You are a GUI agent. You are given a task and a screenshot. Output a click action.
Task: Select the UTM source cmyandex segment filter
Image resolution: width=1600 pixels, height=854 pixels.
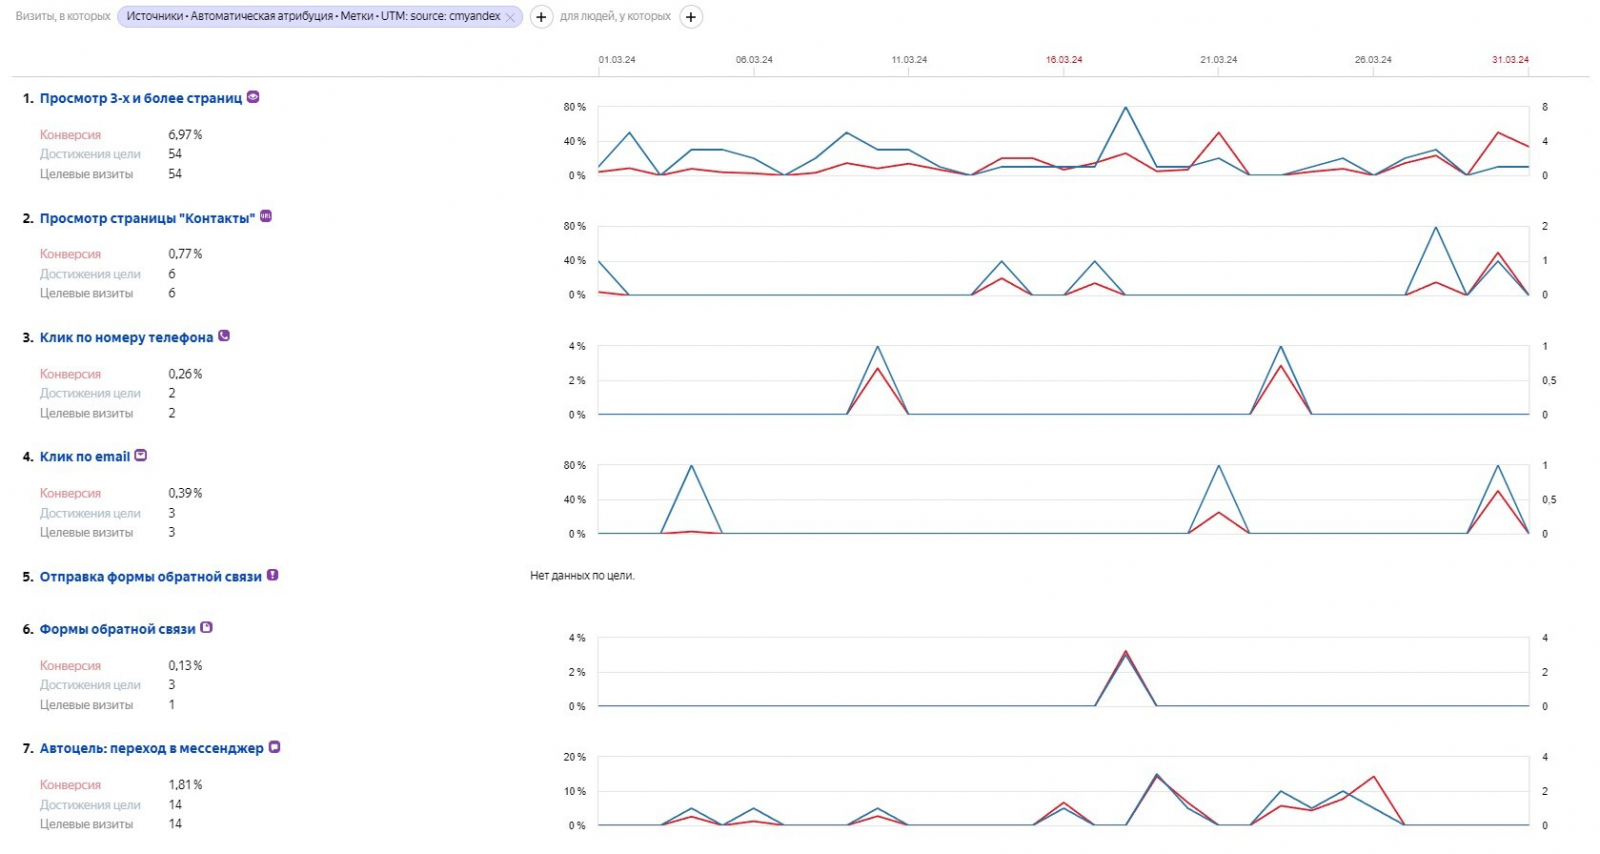(313, 17)
